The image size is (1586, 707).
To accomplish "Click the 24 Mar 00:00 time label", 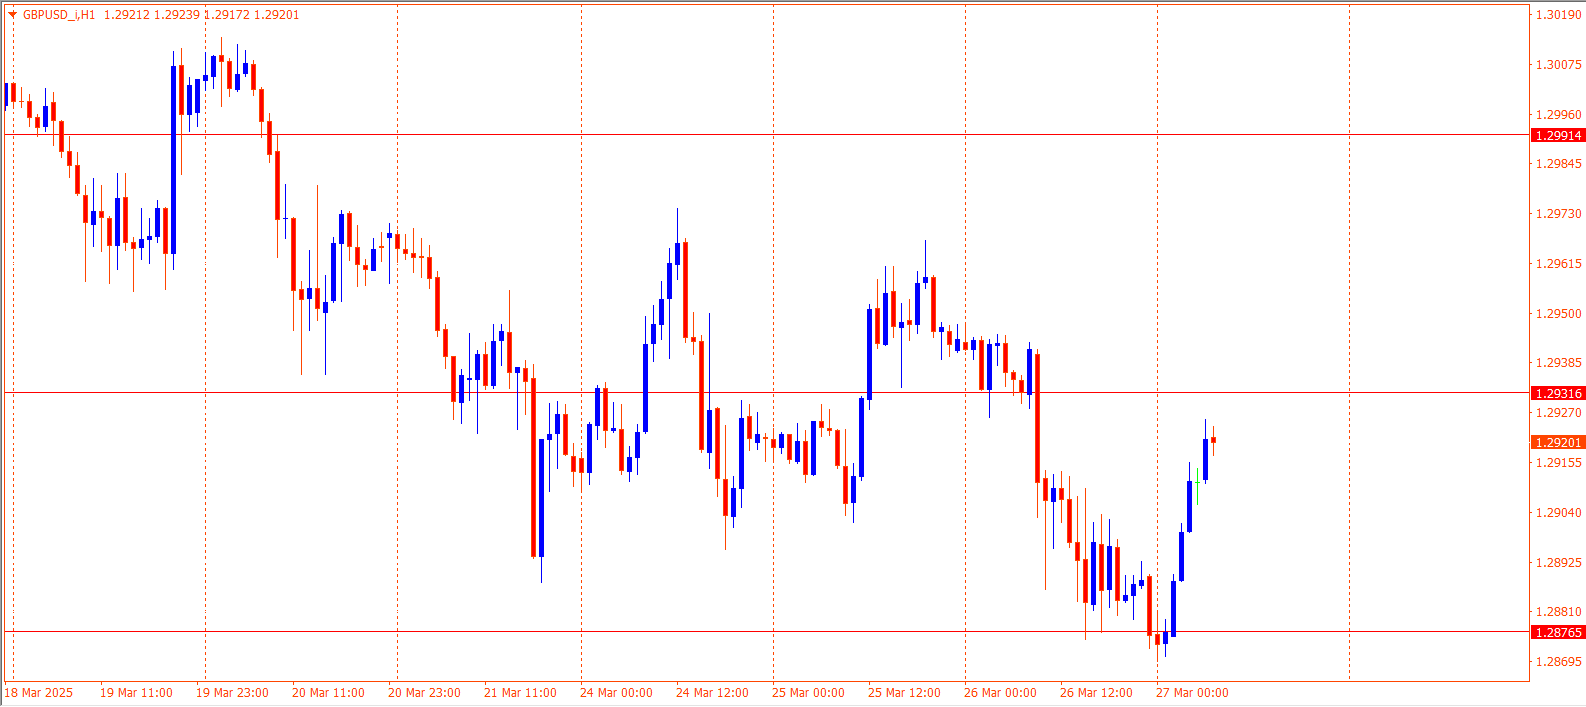I will point(616,693).
